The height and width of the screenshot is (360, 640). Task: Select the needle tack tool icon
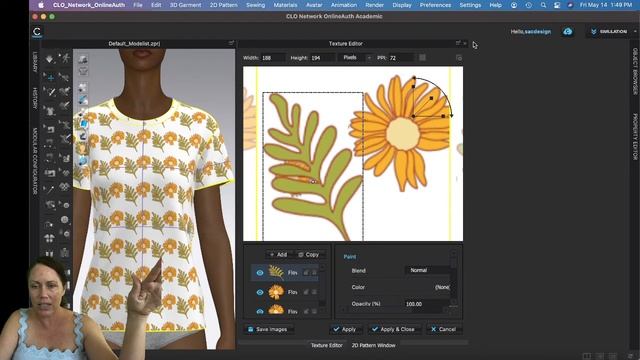coord(50,189)
